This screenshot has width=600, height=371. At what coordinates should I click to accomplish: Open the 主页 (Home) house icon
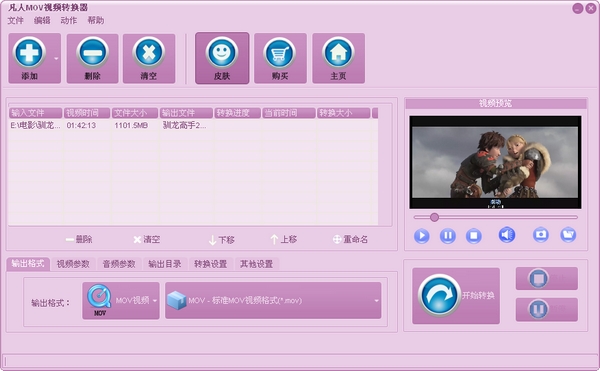(x=338, y=52)
